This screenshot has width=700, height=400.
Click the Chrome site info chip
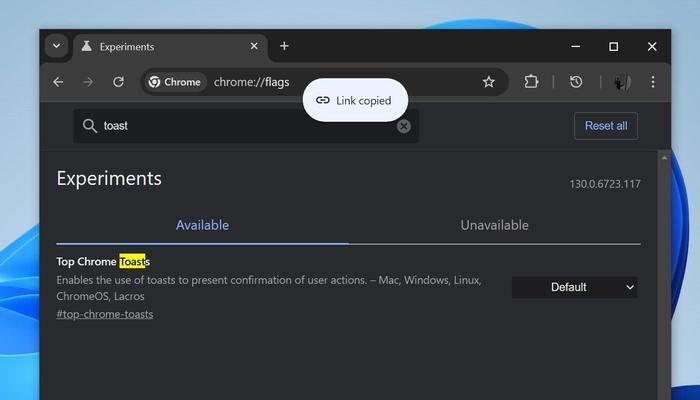(175, 82)
